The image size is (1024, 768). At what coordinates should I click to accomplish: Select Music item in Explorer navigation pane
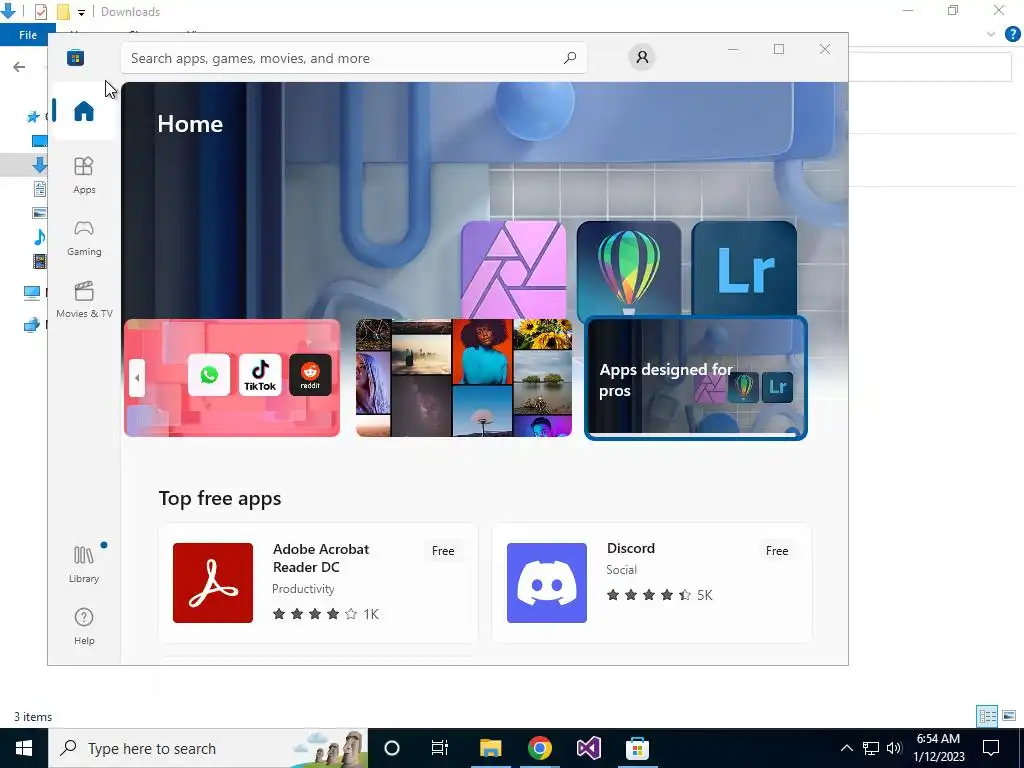pyautogui.click(x=39, y=236)
